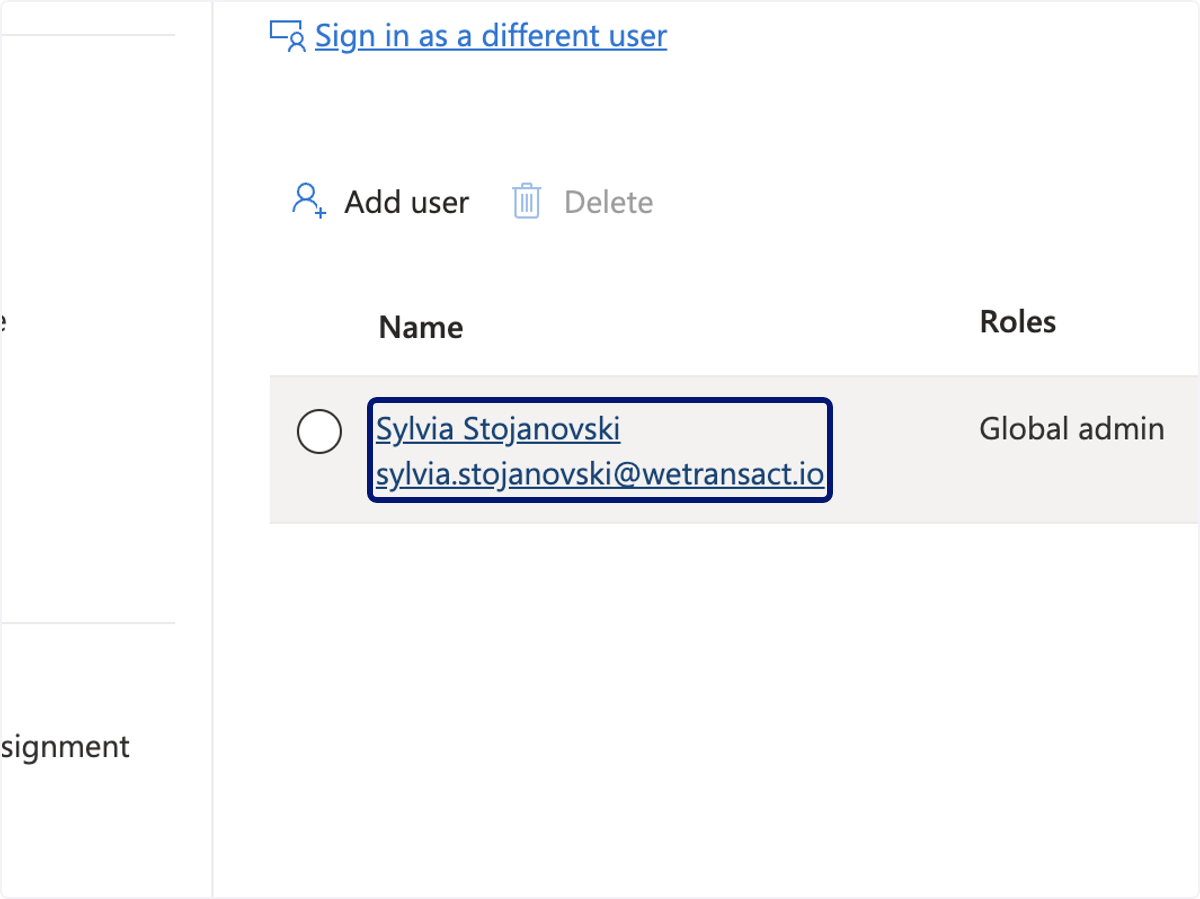Open Sign in as a different user link
The image size is (1200, 899).
pyautogui.click(x=491, y=37)
